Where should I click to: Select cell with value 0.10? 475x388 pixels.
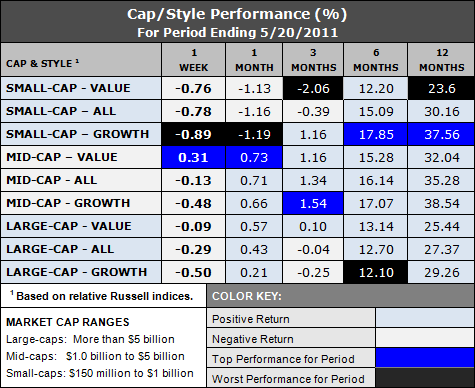pyautogui.click(x=313, y=226)
